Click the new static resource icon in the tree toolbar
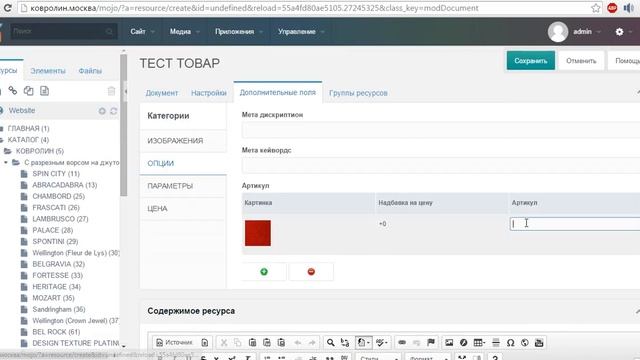 click(44, 91)
